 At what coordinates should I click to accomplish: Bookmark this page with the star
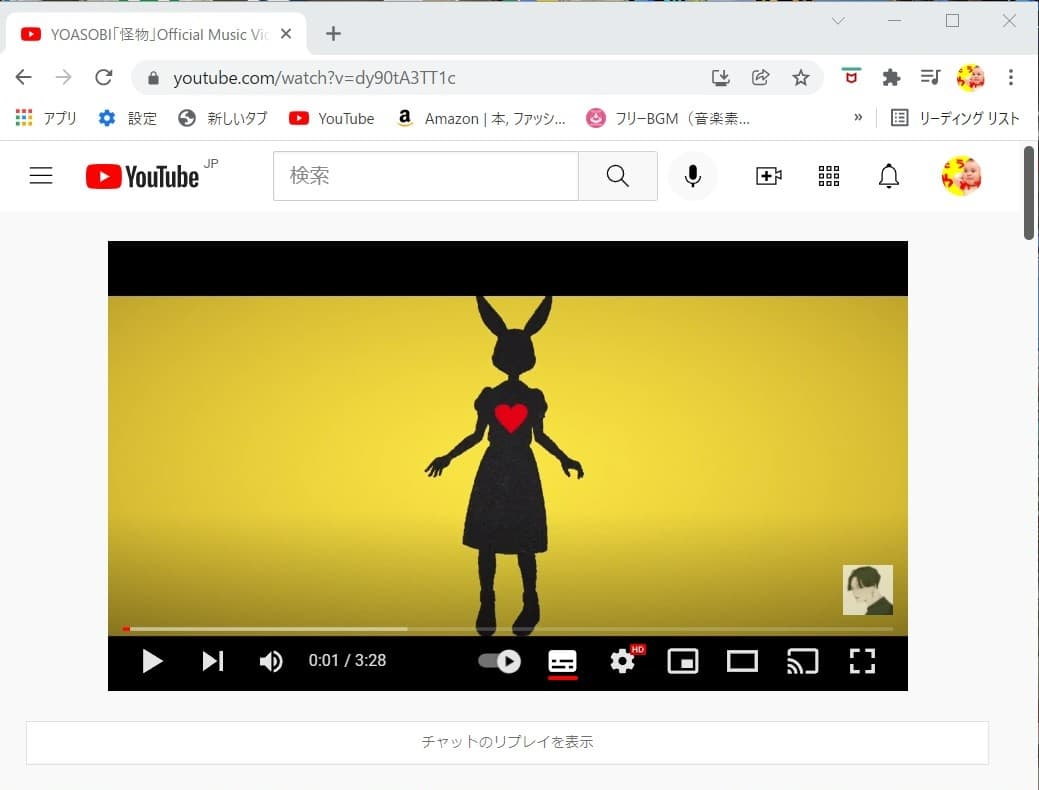pos(800,77)
